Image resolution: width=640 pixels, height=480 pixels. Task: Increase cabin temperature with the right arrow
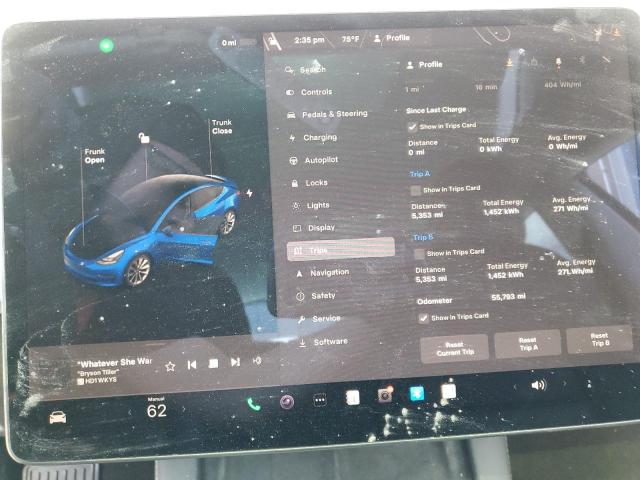(x=184, y=409)
